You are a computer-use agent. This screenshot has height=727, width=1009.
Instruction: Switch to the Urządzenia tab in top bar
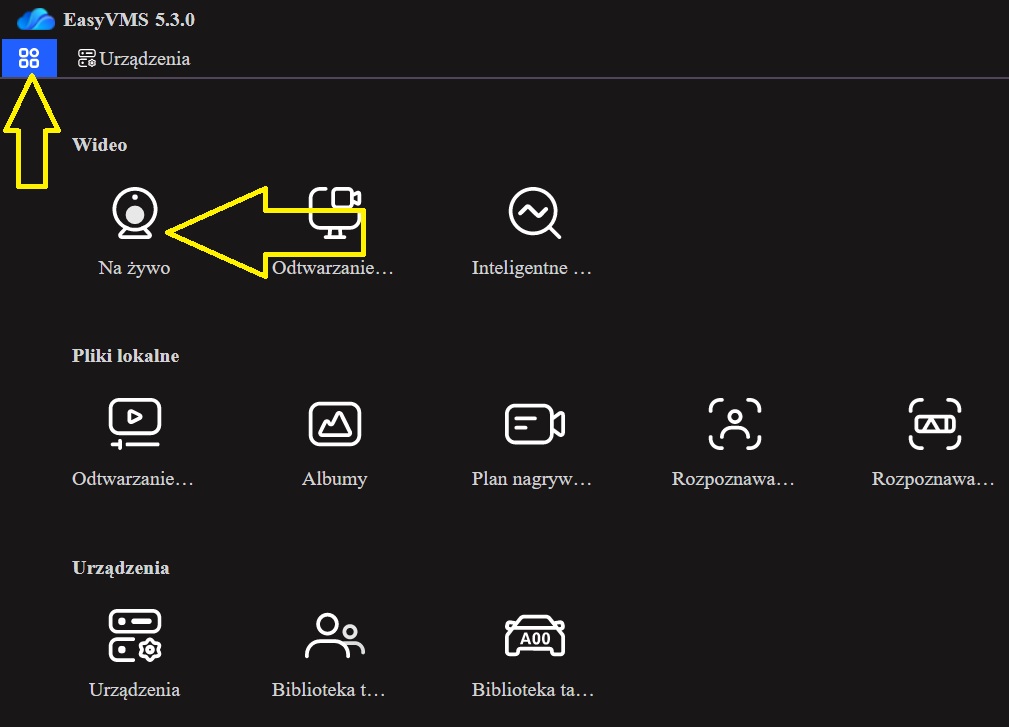[x=134, y=59]
